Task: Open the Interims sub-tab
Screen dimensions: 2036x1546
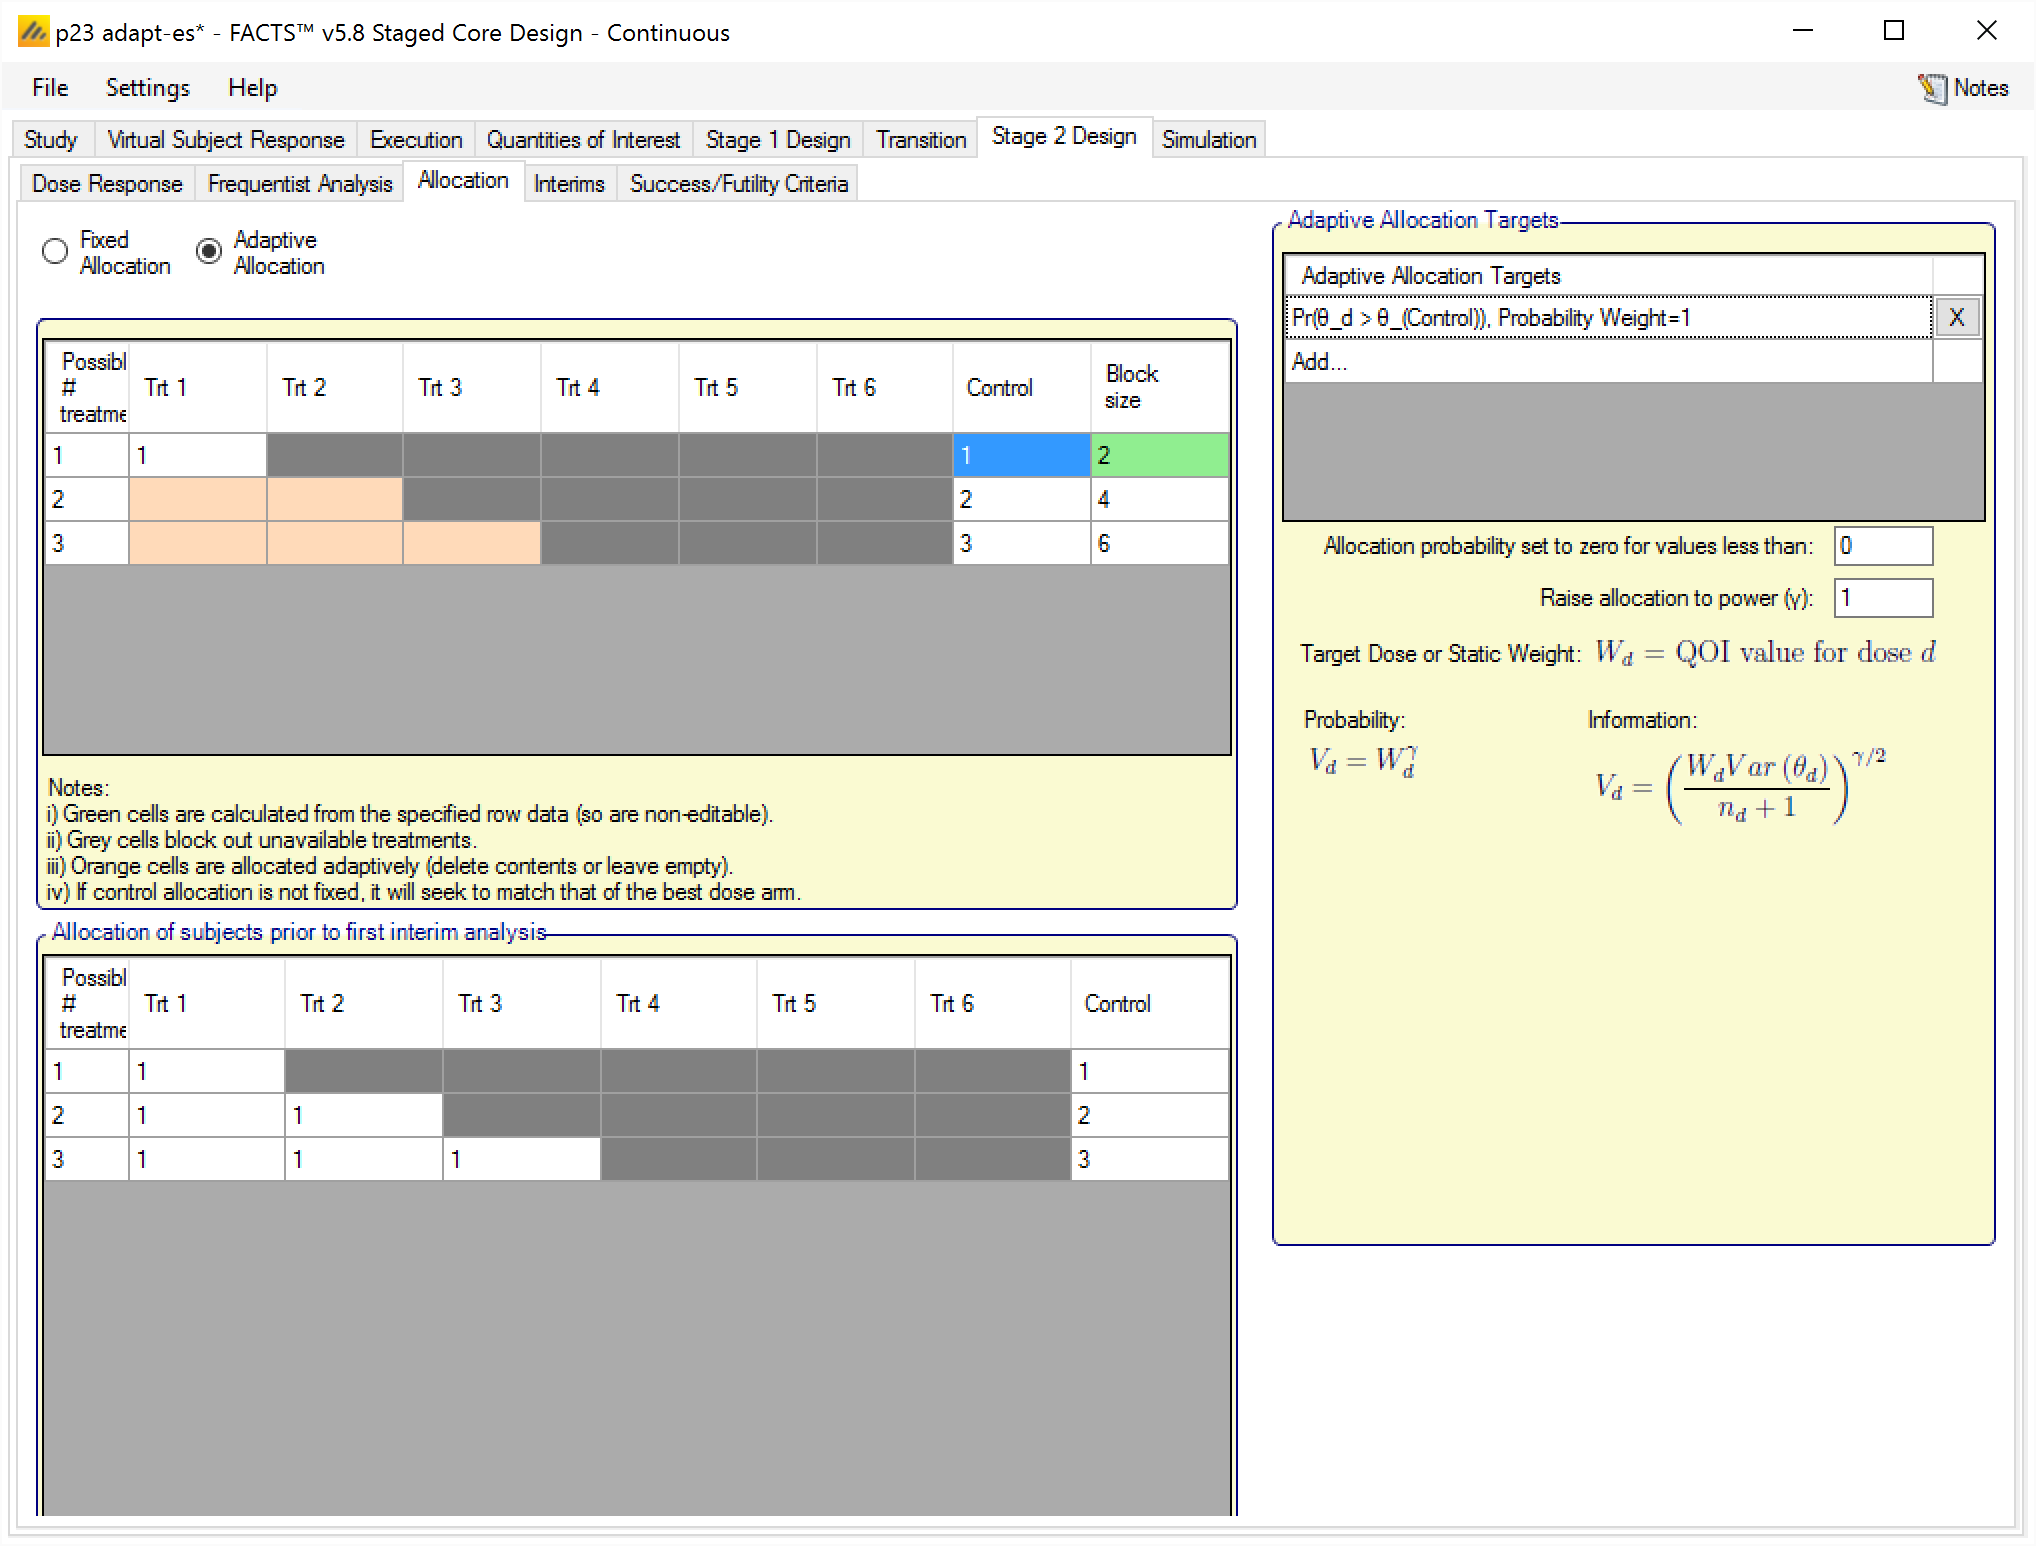Action: coord(569,184)
